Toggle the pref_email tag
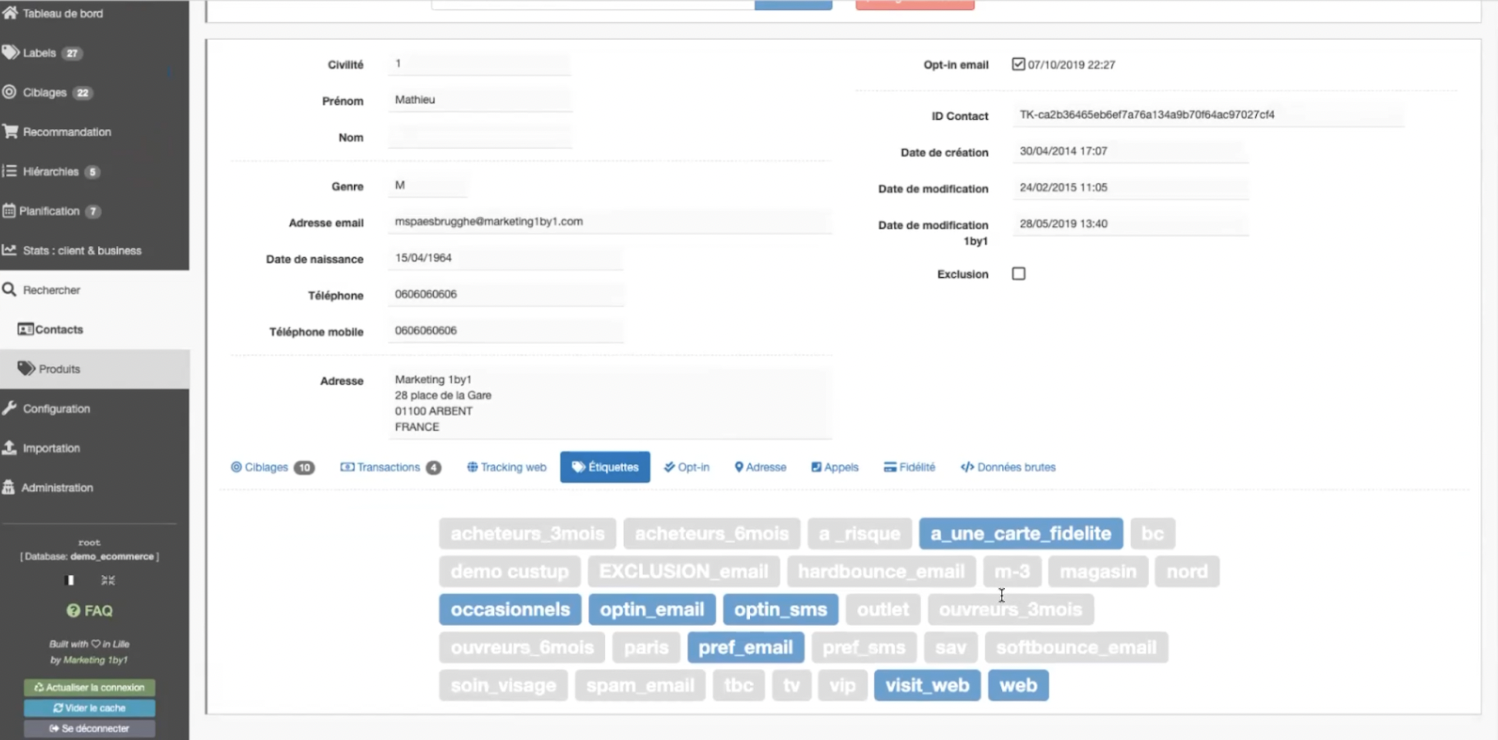 (746, 647)
